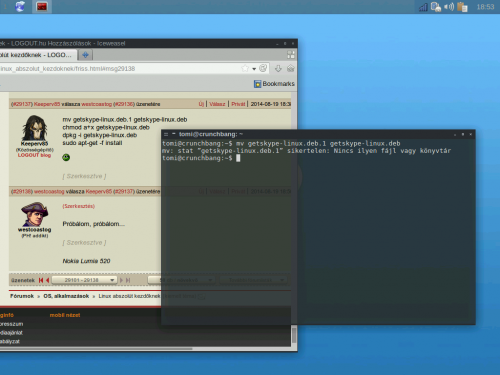Go to the Iceweasel home page icon

coord(290,69)
